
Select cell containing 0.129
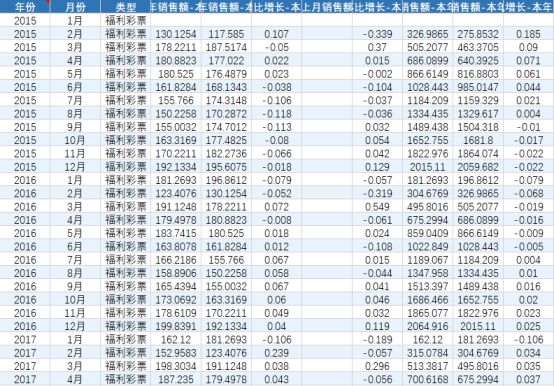coord(377,167)
